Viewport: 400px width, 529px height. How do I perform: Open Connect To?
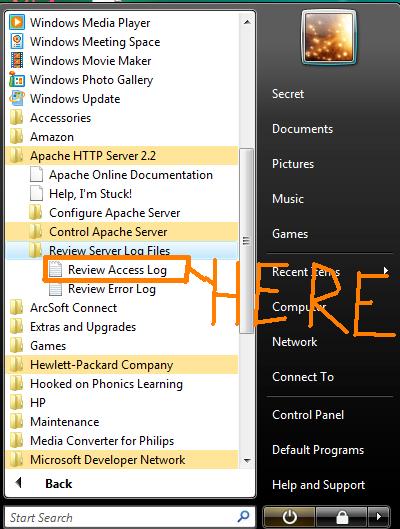click(x=303, y=377)
